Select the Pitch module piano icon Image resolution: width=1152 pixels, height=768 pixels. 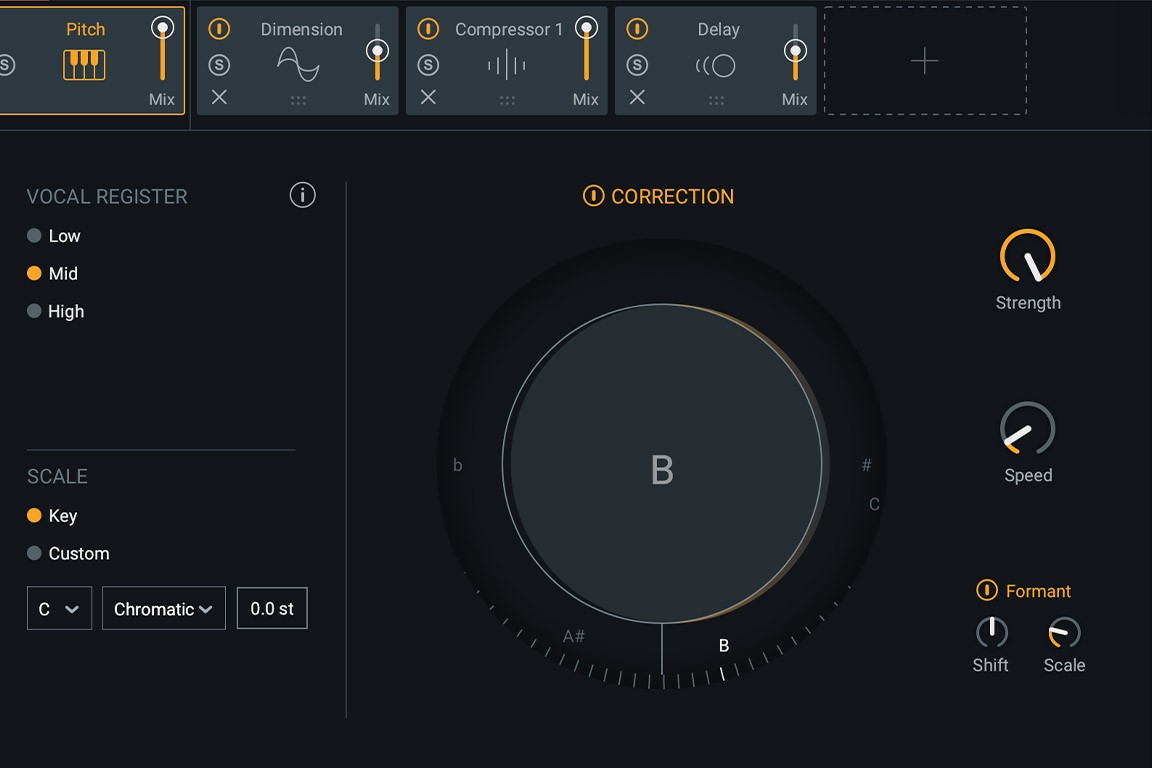(85, 64)
